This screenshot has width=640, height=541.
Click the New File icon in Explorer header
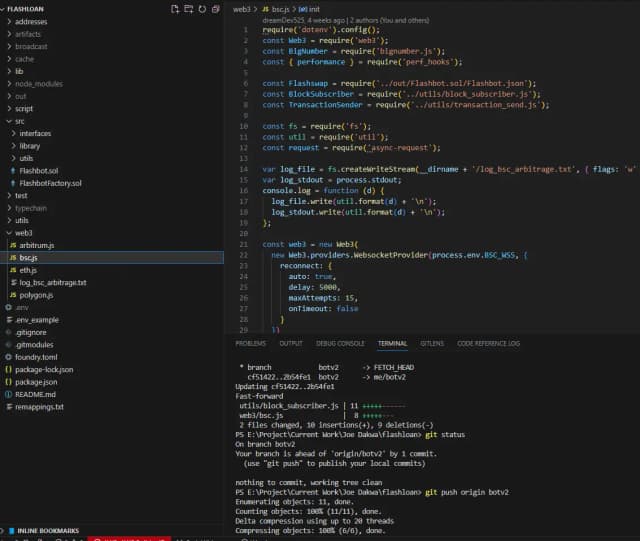coord(175,8)
